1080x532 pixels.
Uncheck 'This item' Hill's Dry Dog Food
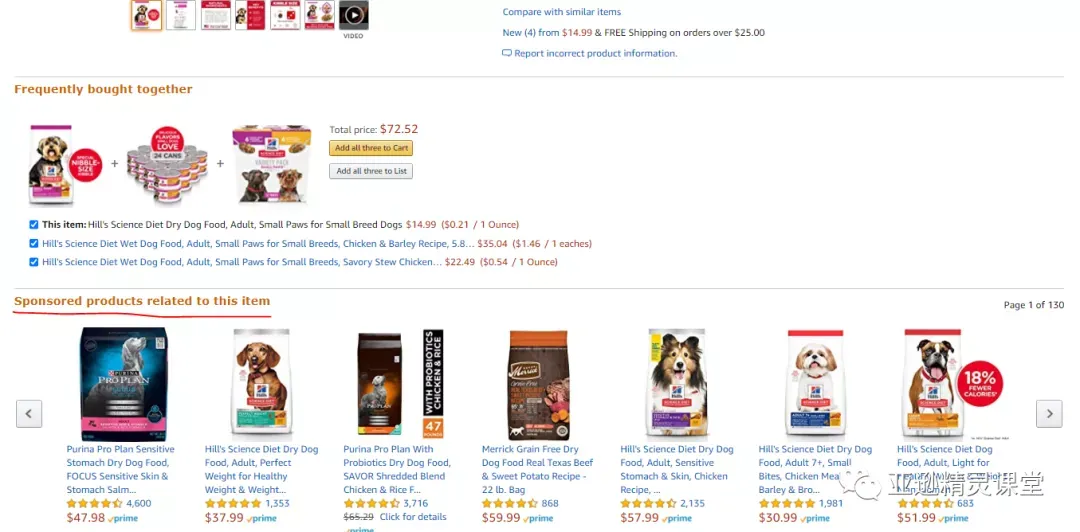(34, 225)
